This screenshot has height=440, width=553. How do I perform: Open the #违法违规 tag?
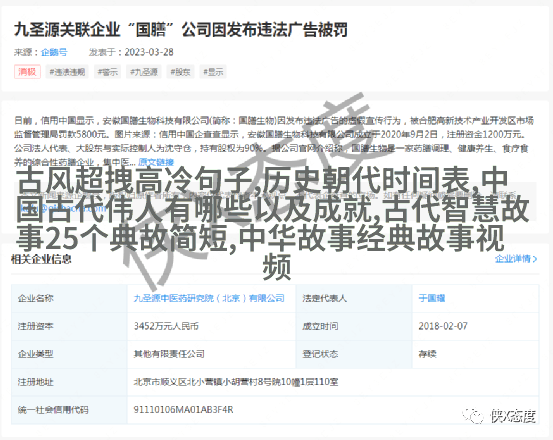click(67, 72)
